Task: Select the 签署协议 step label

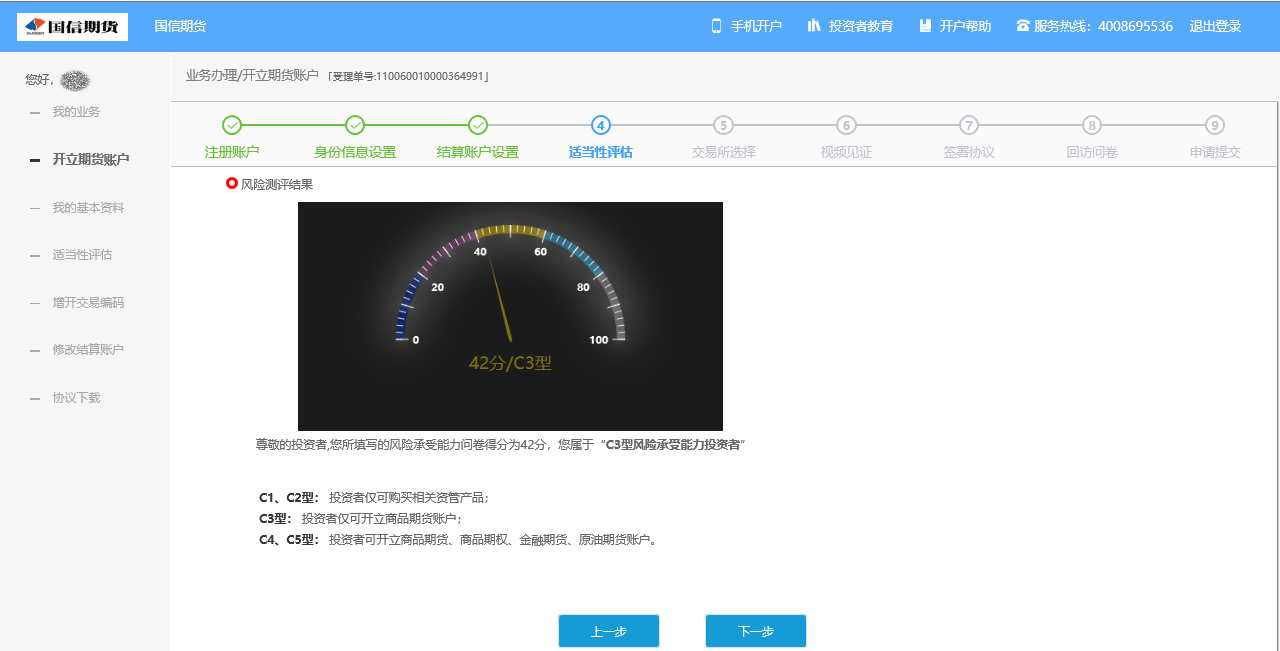Action: pyautogui.click(x=969, y=153)
